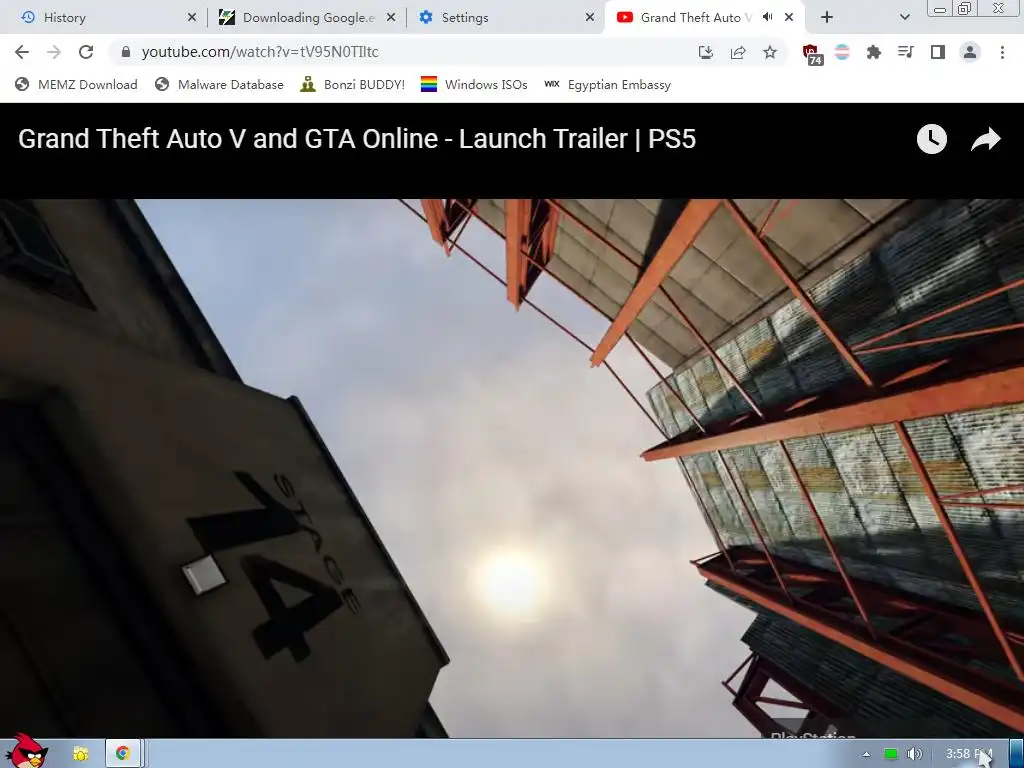Image resolution: width=1024 pixels, height=768 pixels.
Task: Open the taskbar file explorer icon
Action: tap(81, 754)
